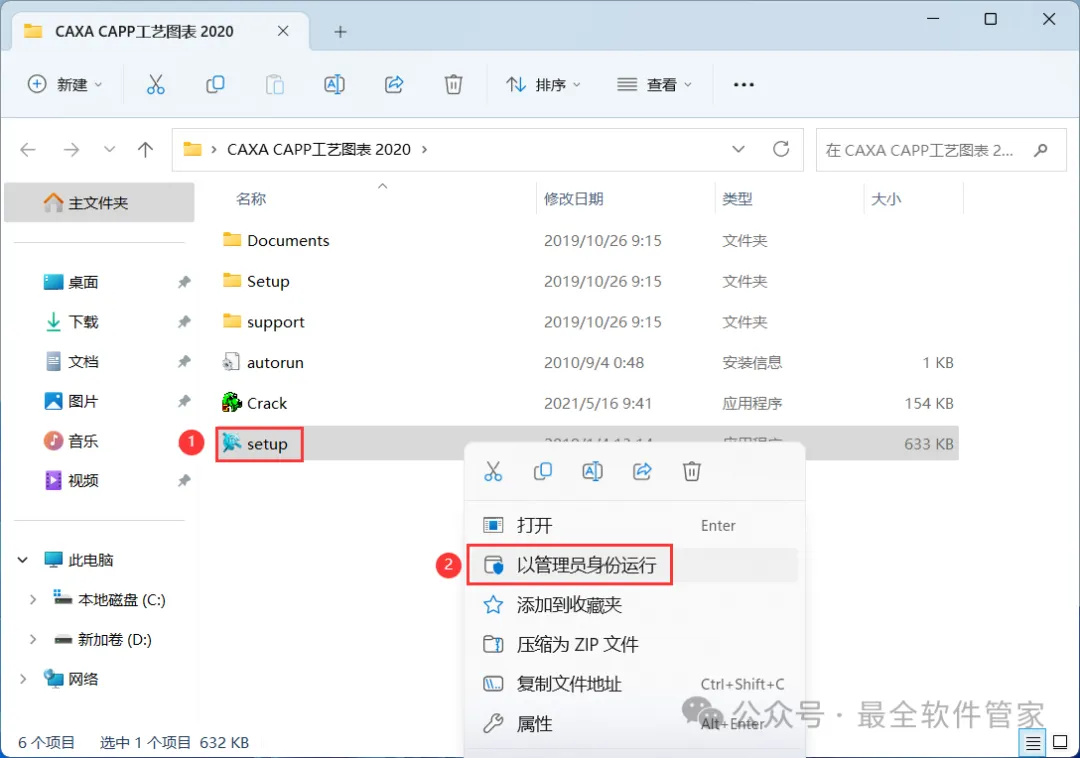Open the 排序 sort dropdown
The height and width of the screenshot is (758, 1080).
click(x=543, y=85)
